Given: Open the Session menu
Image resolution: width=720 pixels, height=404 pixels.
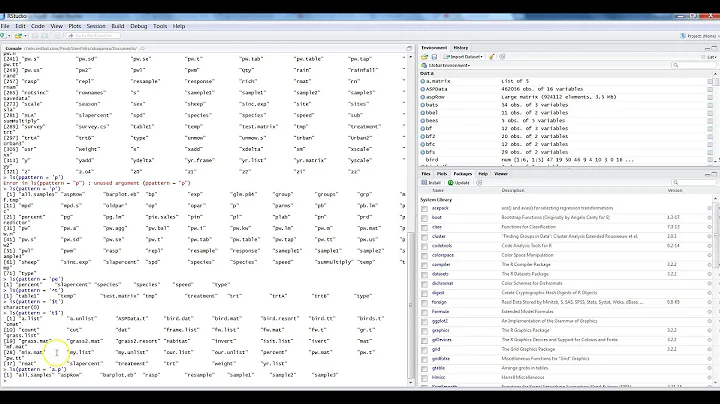Looking at the screenshot, I should (x=96, y=26).
